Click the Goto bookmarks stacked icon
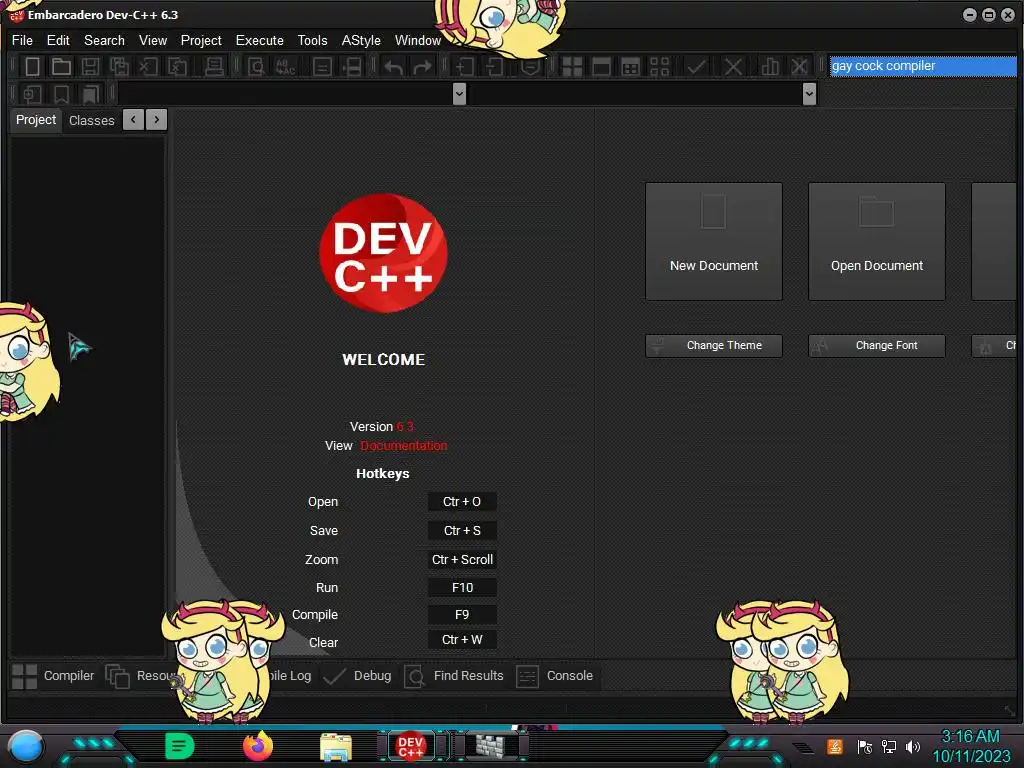Viewport: 1024px width, 768px height. pos(90,94)
